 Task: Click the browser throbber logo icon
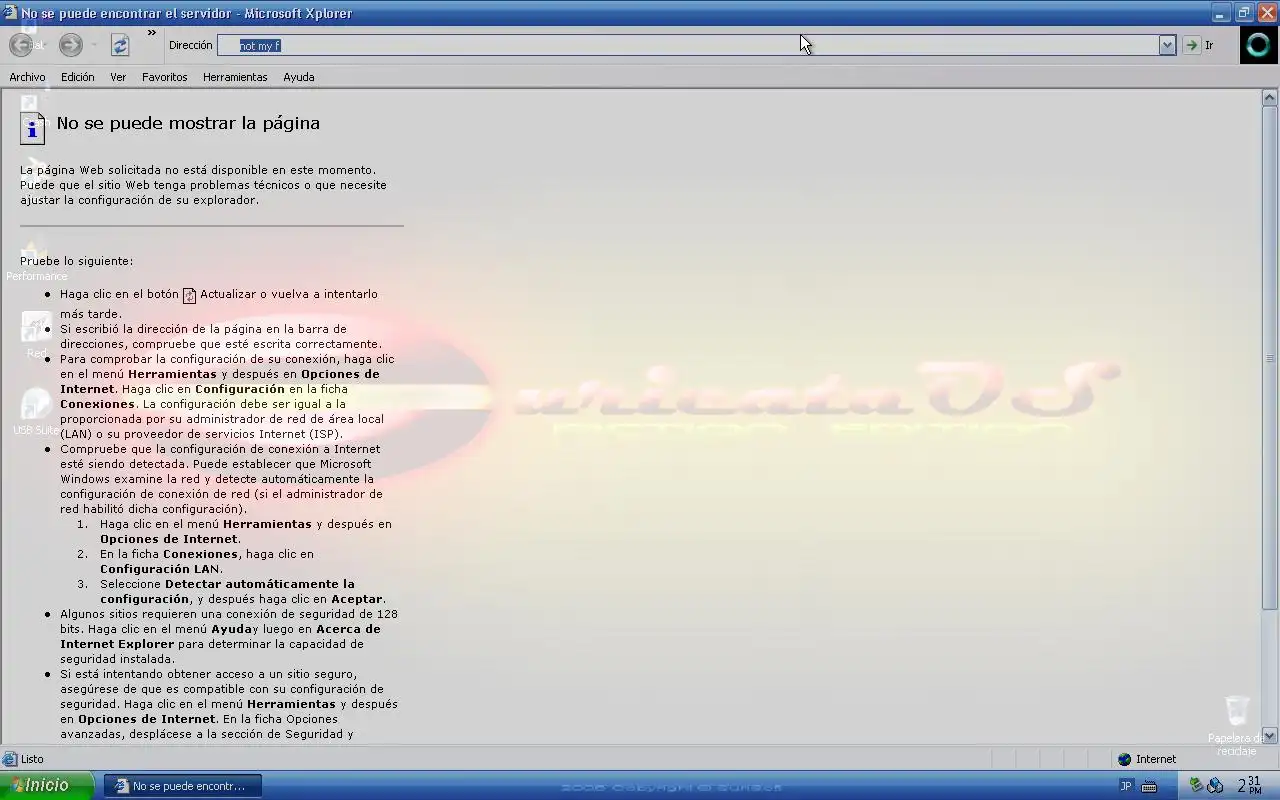pos(1259,45)
